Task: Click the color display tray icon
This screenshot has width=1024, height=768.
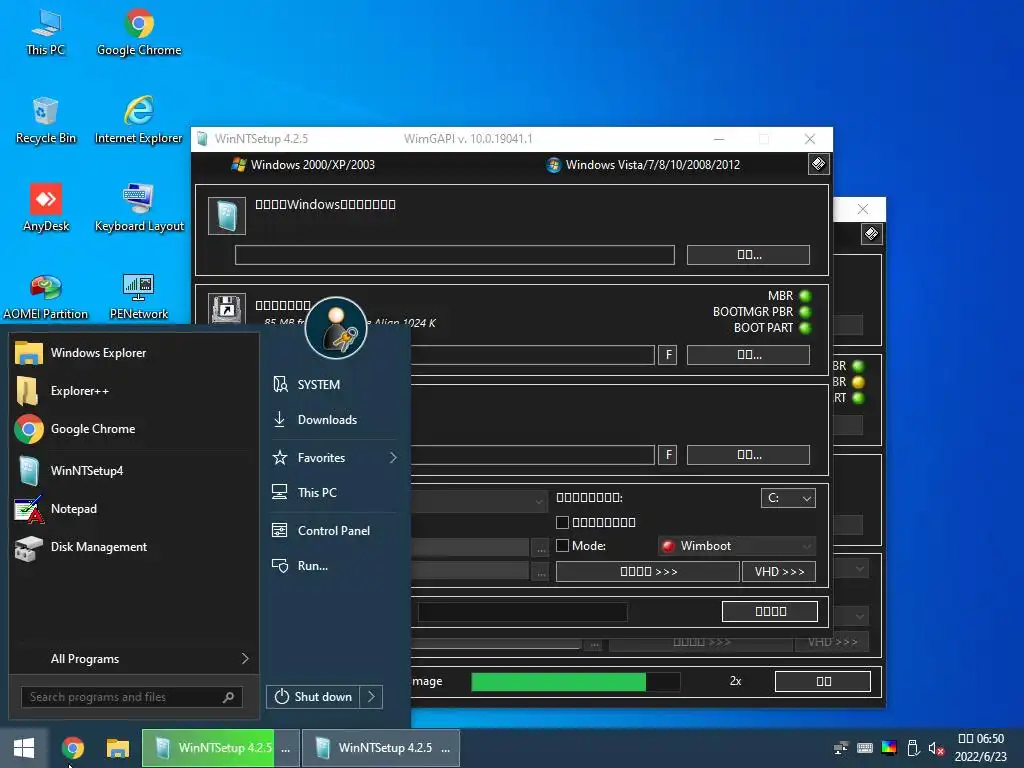Action: click(x=889, y=748)
